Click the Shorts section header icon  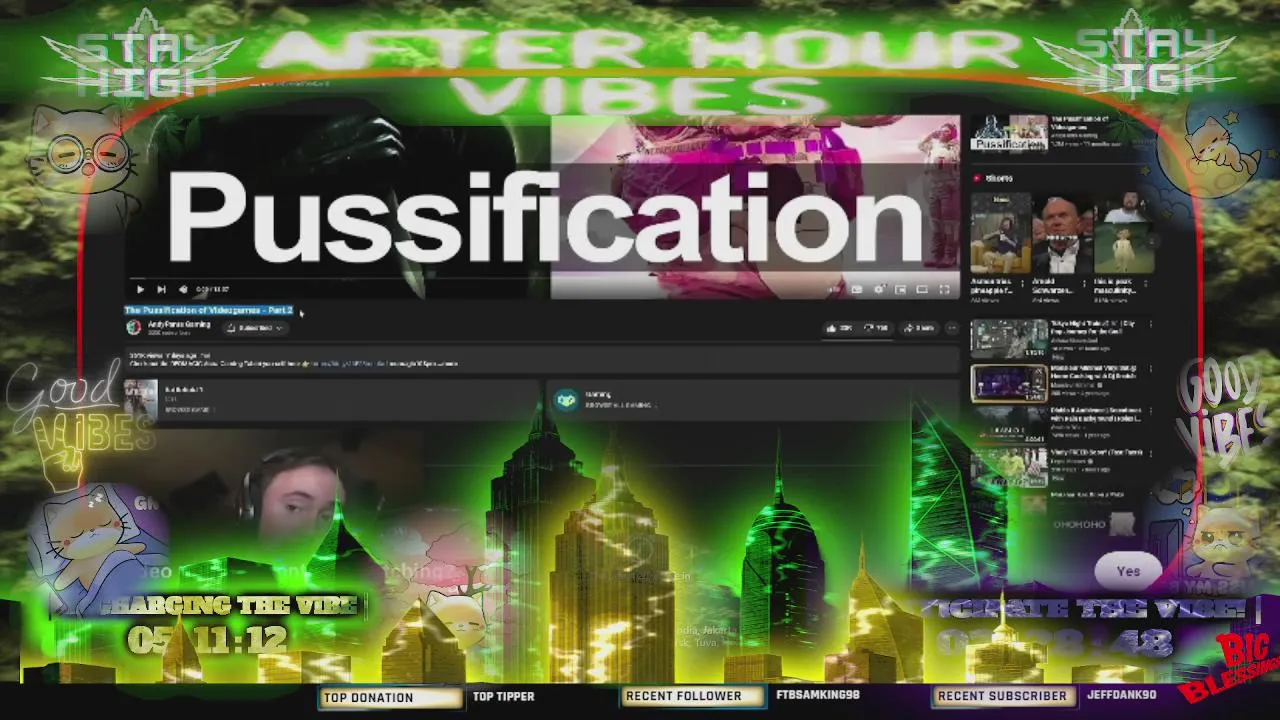pyautogui.click(x=977, y=178)
